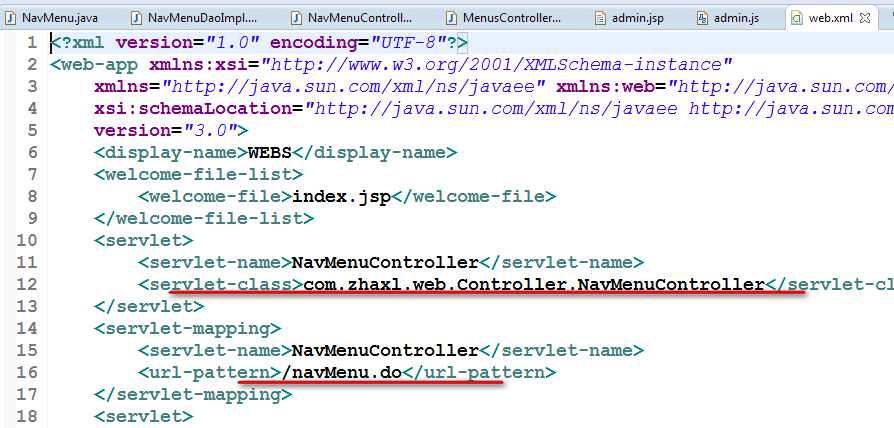Click the admin.jsp file icon
The width and height of the screenshot is (894, 428).
(x=600, y=18)
